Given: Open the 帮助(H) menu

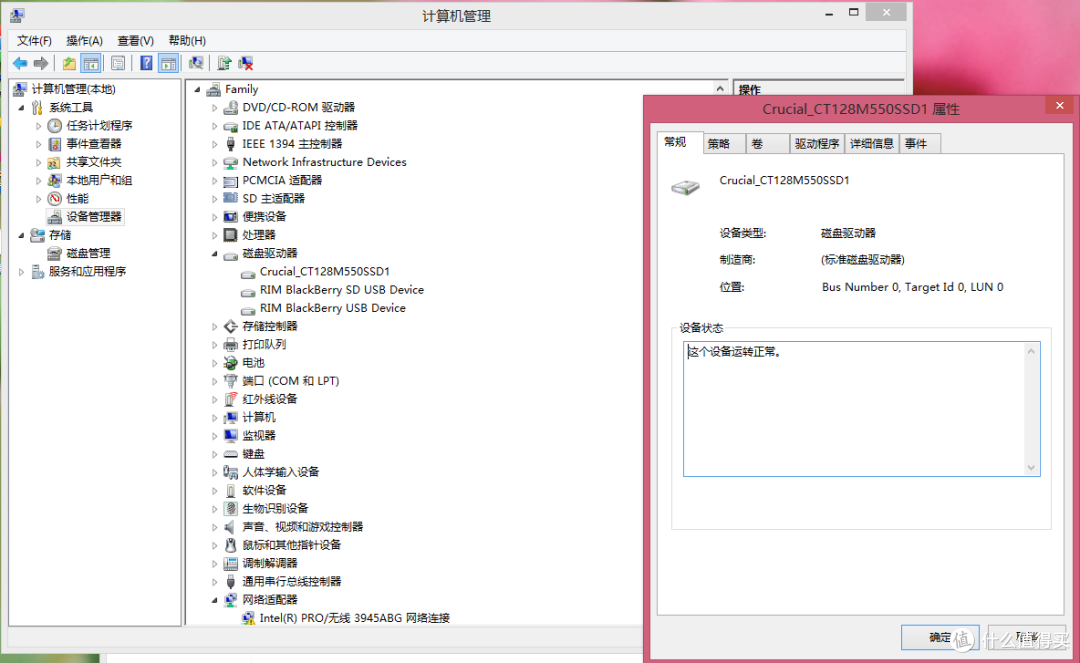Looking at the screenshot, I should 187,41.
